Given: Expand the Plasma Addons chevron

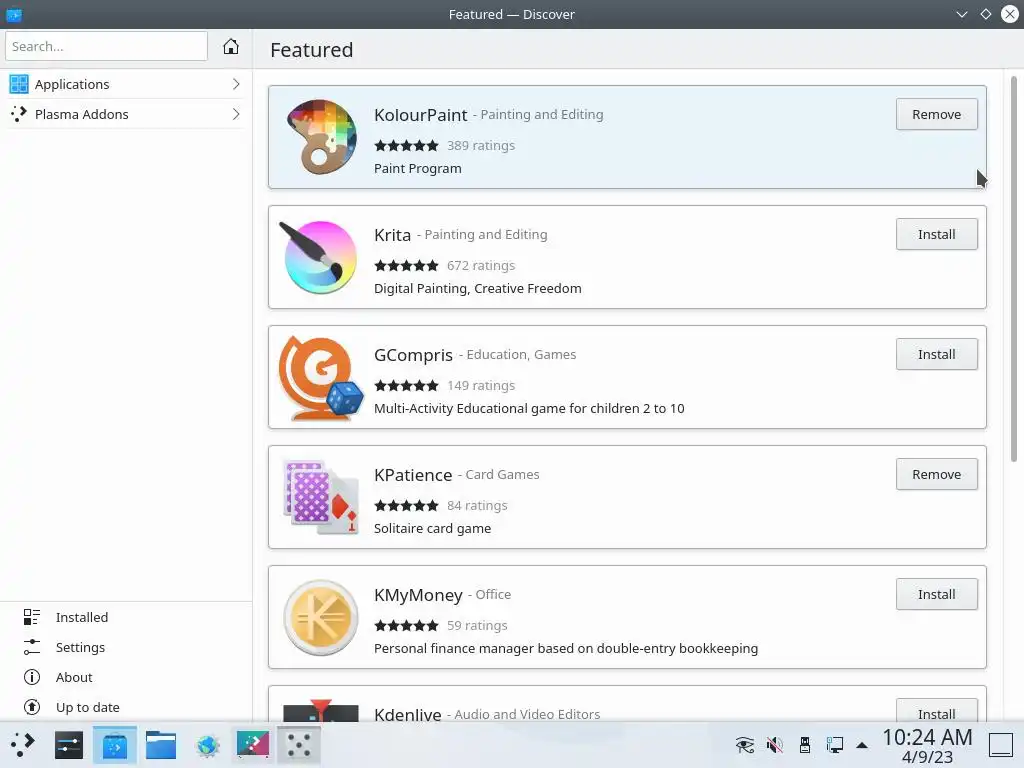Looking at the screenshot, I should (236, 114).
